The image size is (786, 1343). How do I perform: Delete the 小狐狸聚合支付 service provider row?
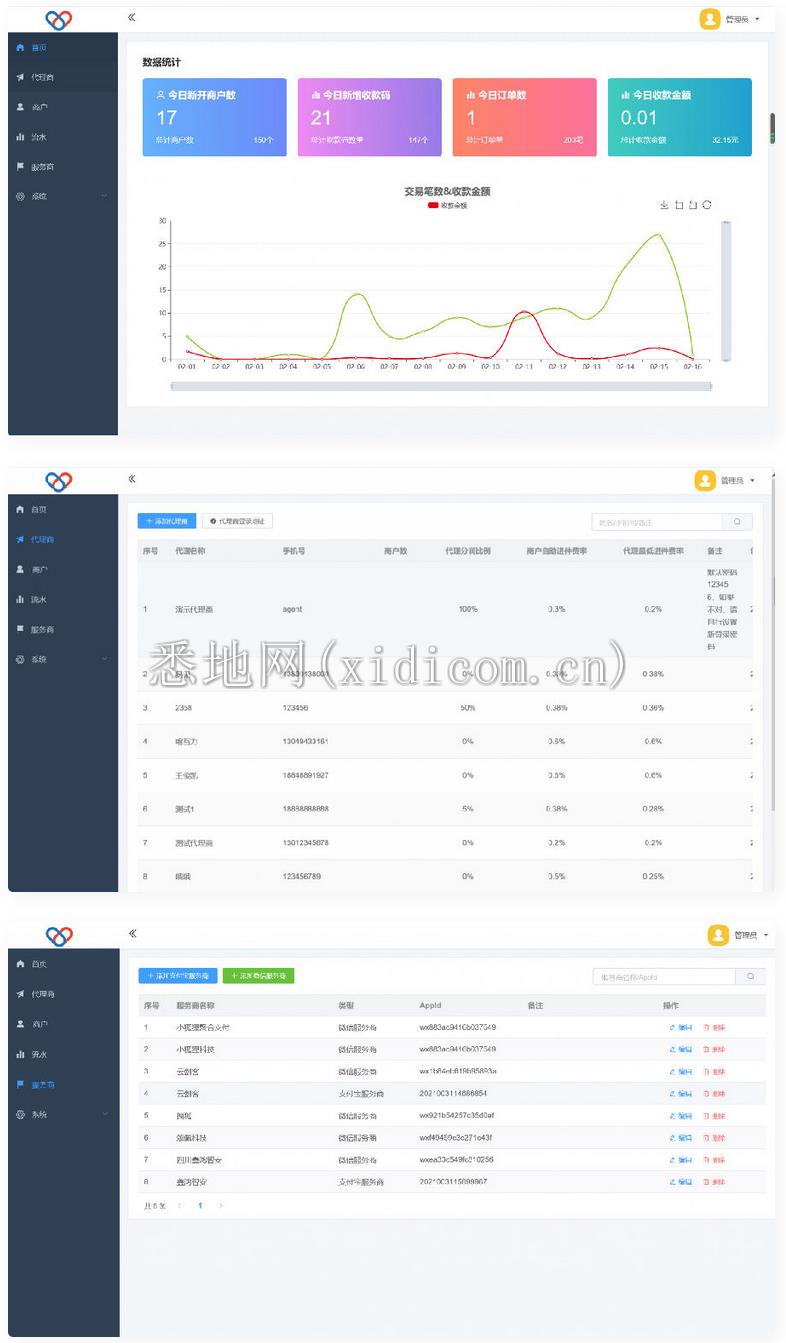coord(715,1028)
